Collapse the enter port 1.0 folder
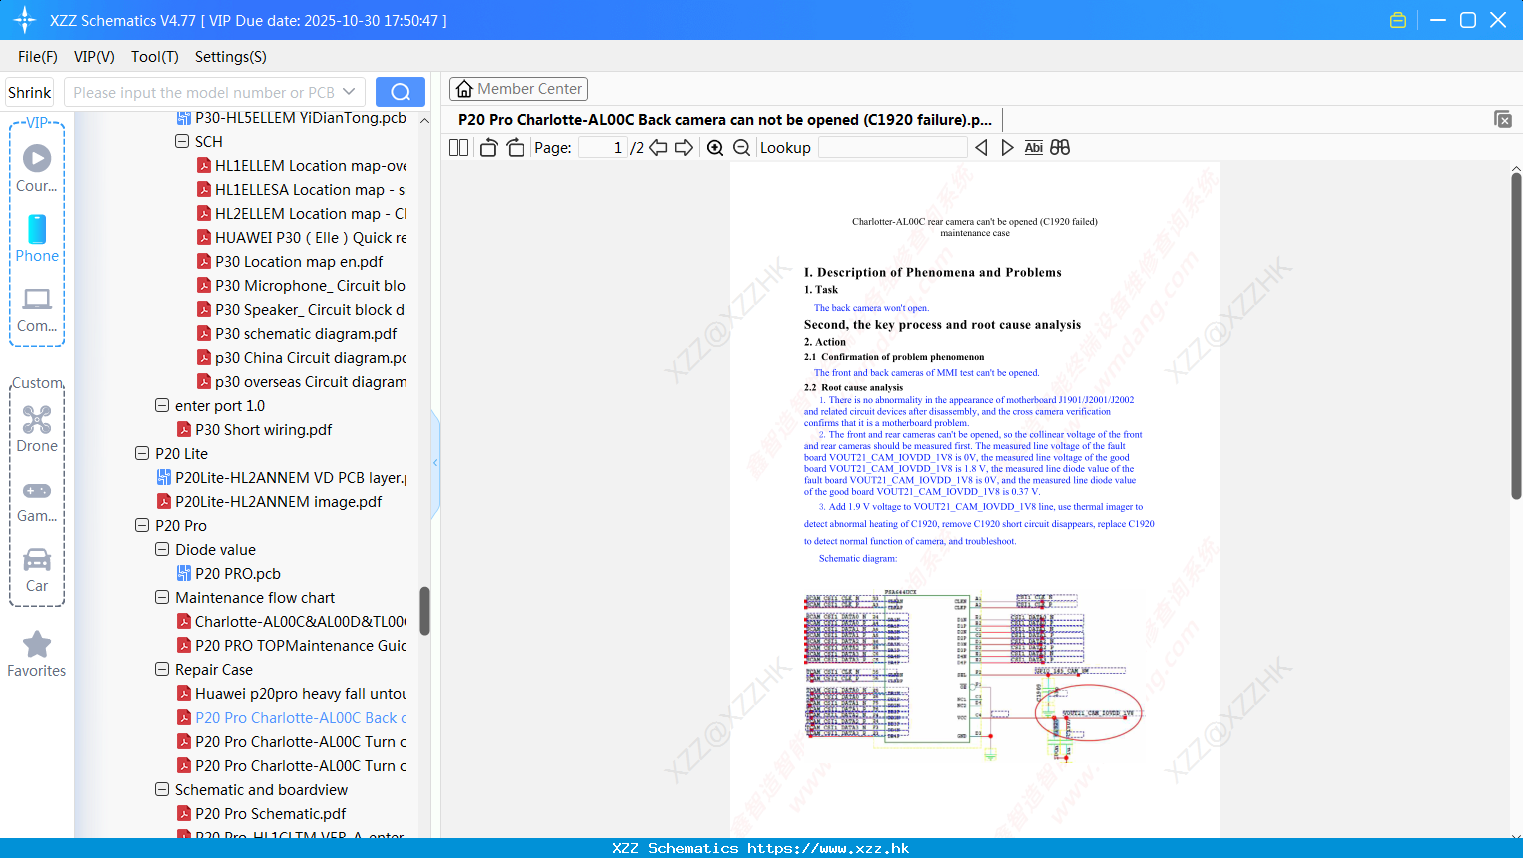 (162, 405)
